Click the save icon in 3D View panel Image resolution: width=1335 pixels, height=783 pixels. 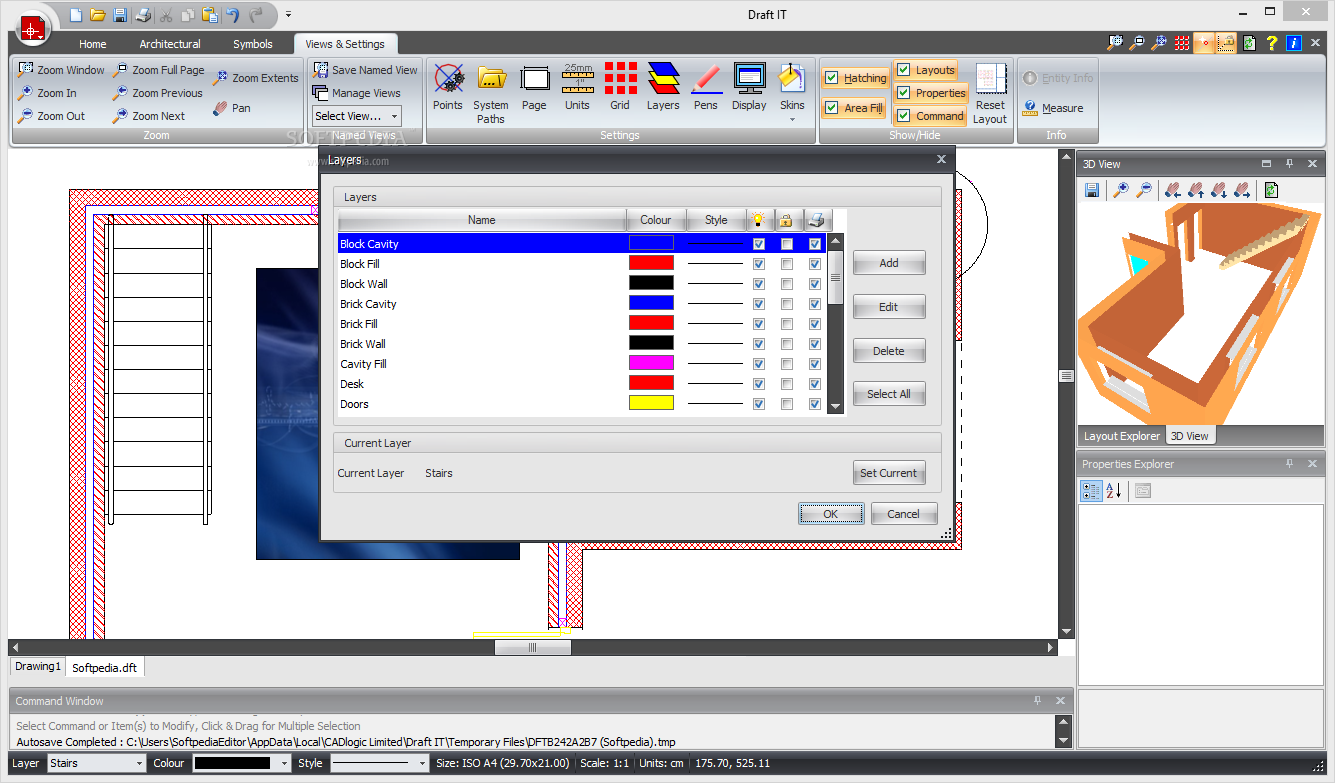coord(1092,189)
